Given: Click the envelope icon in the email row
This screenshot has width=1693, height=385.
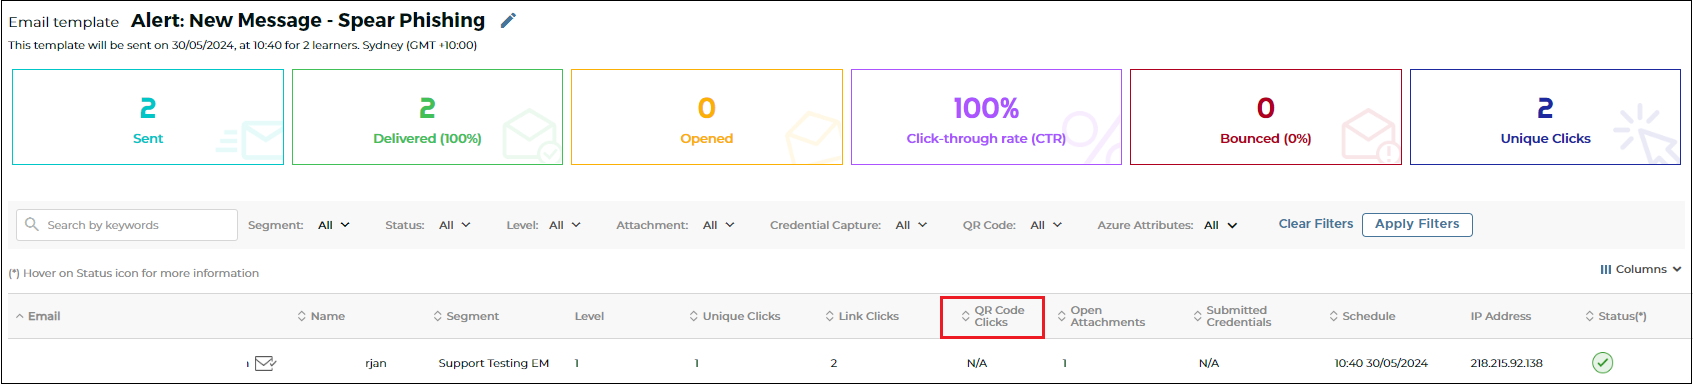Looking at the screenshot, I should pyautogui.click(x=265, y=363).
